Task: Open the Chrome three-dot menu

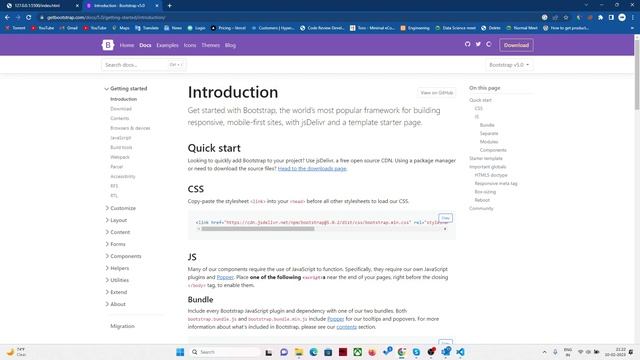Action: (x=633, y=18)
